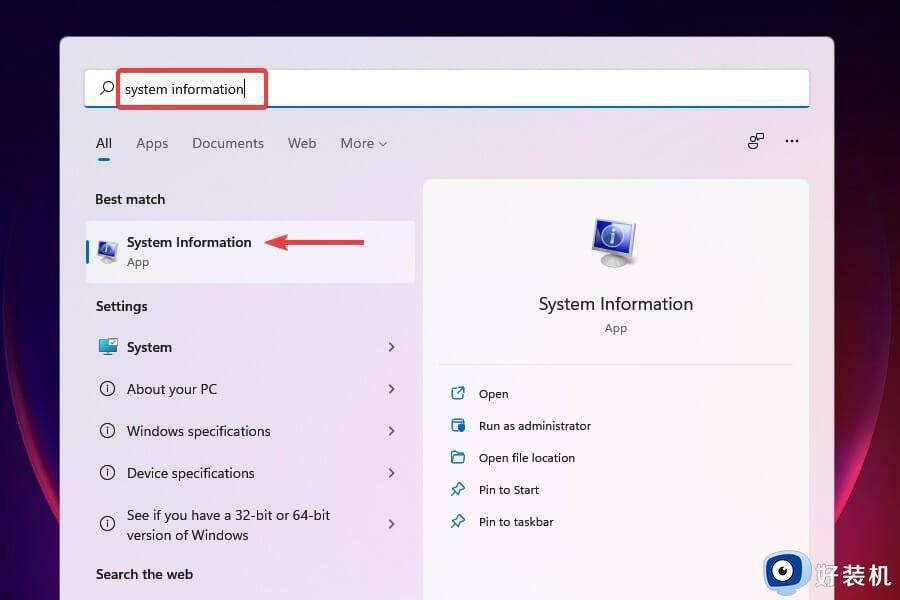Expand the About your PC chevron
This screenshot has height=600, width=900.
pyautogui.click(x=391, y=389)
